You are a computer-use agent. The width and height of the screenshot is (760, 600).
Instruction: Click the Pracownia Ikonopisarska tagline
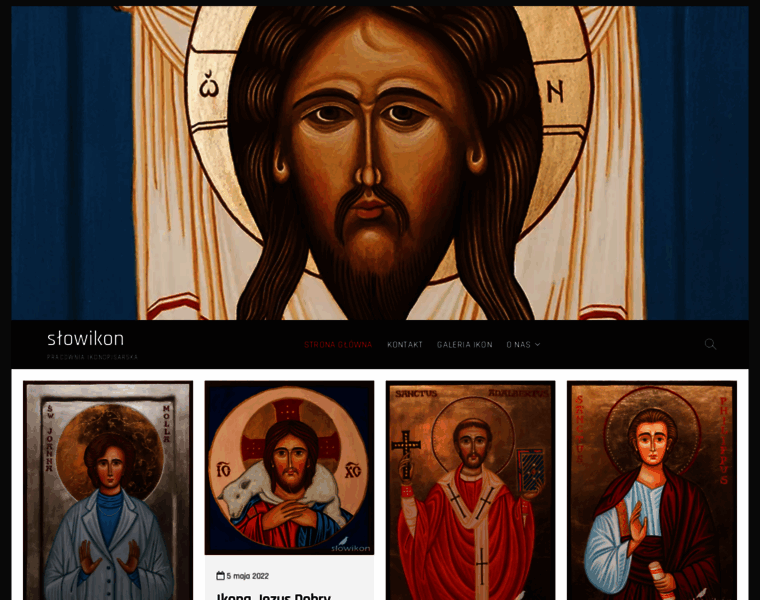coord(92,357)
